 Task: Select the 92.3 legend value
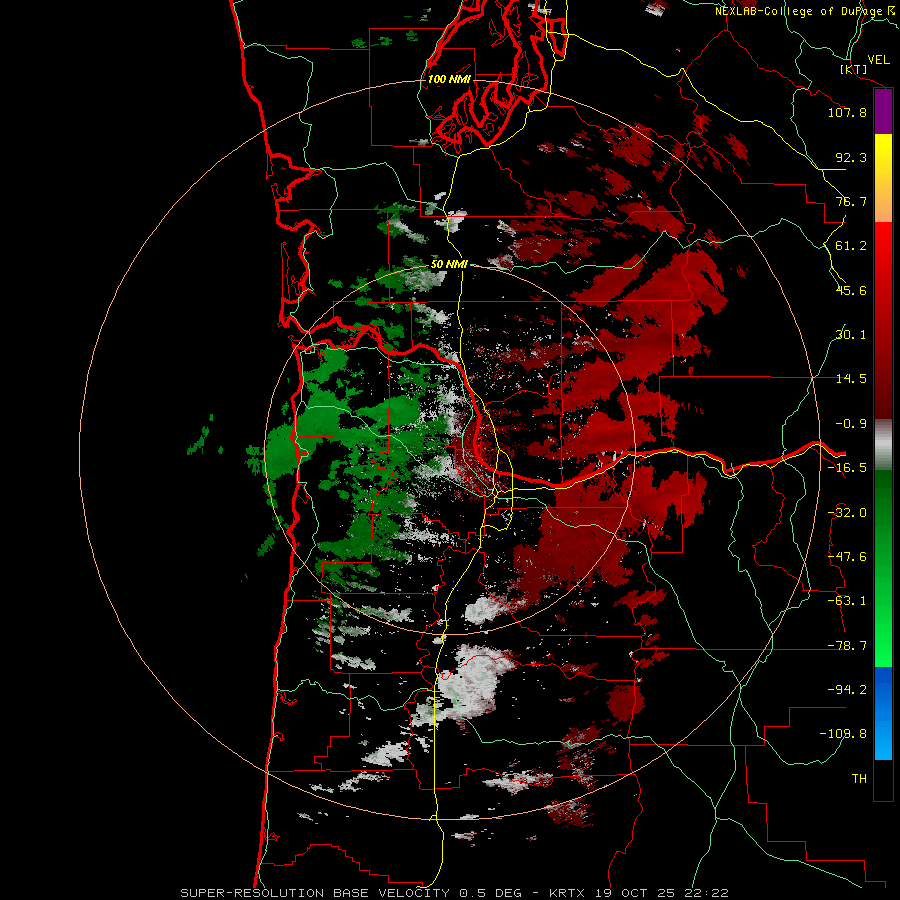tap(851, 157)
